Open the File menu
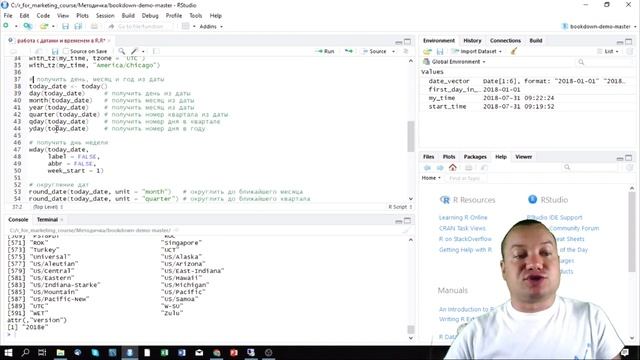640x360 pixels. [8, 16]
